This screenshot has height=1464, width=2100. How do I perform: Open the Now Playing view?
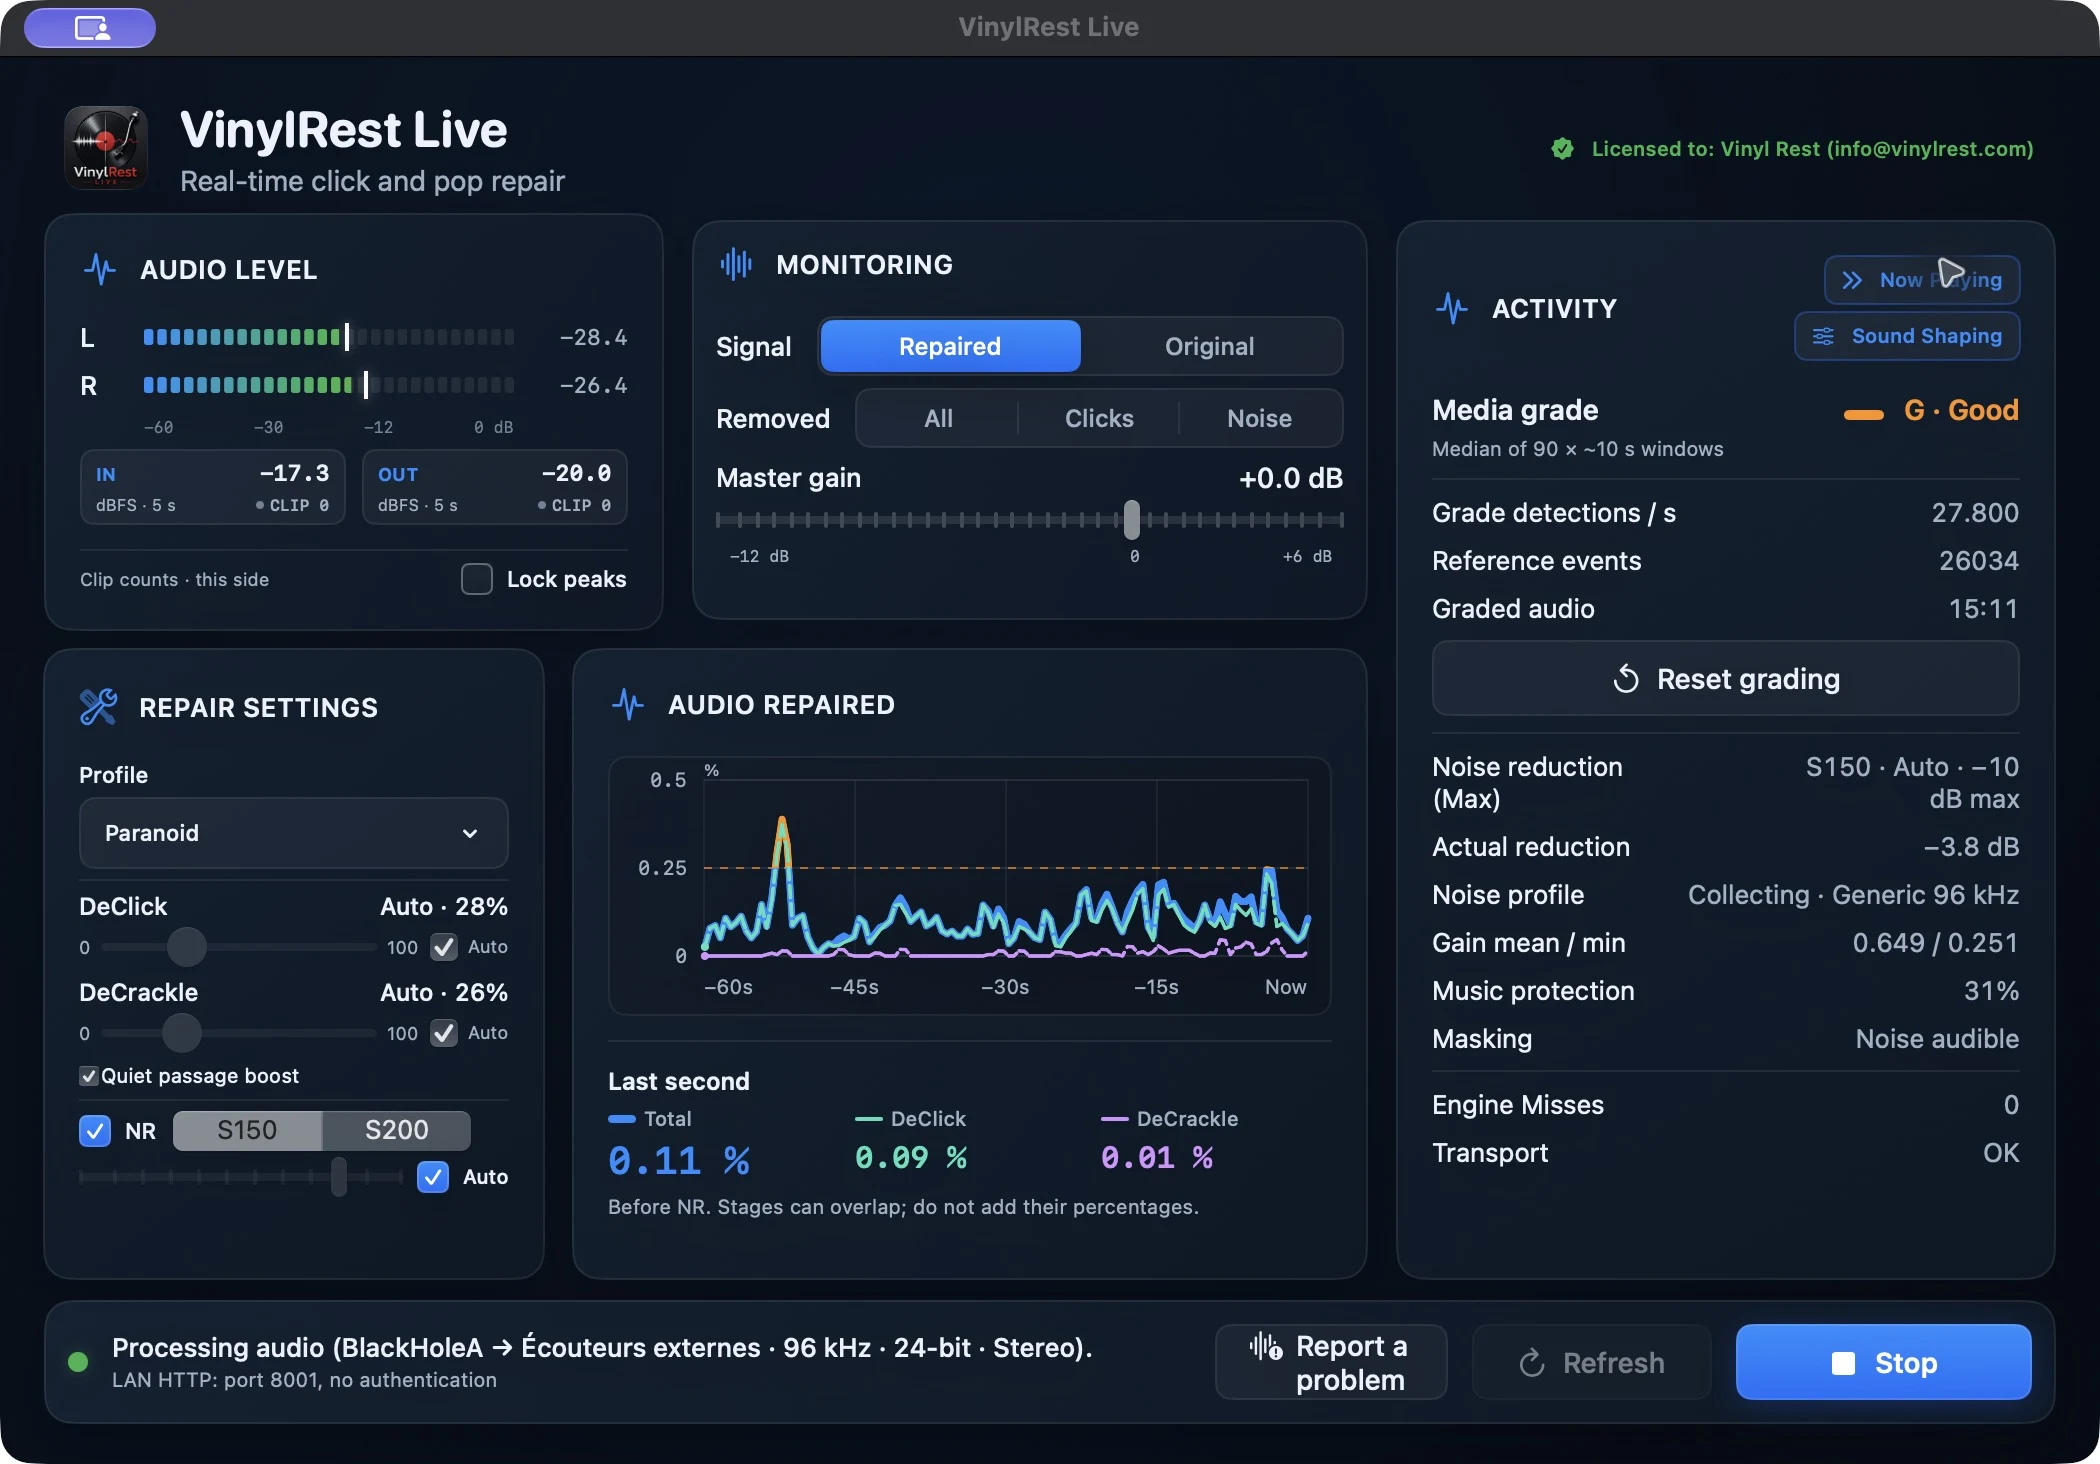click(1922, 280)
